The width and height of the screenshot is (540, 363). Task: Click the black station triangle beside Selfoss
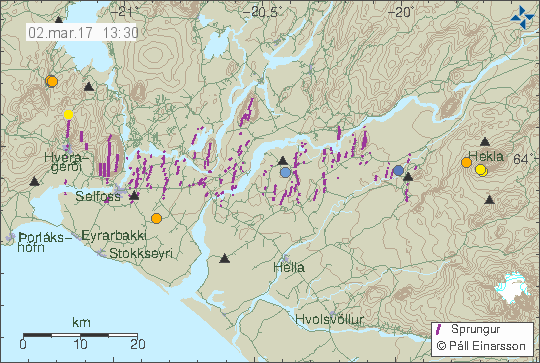[x=134, y=196]
